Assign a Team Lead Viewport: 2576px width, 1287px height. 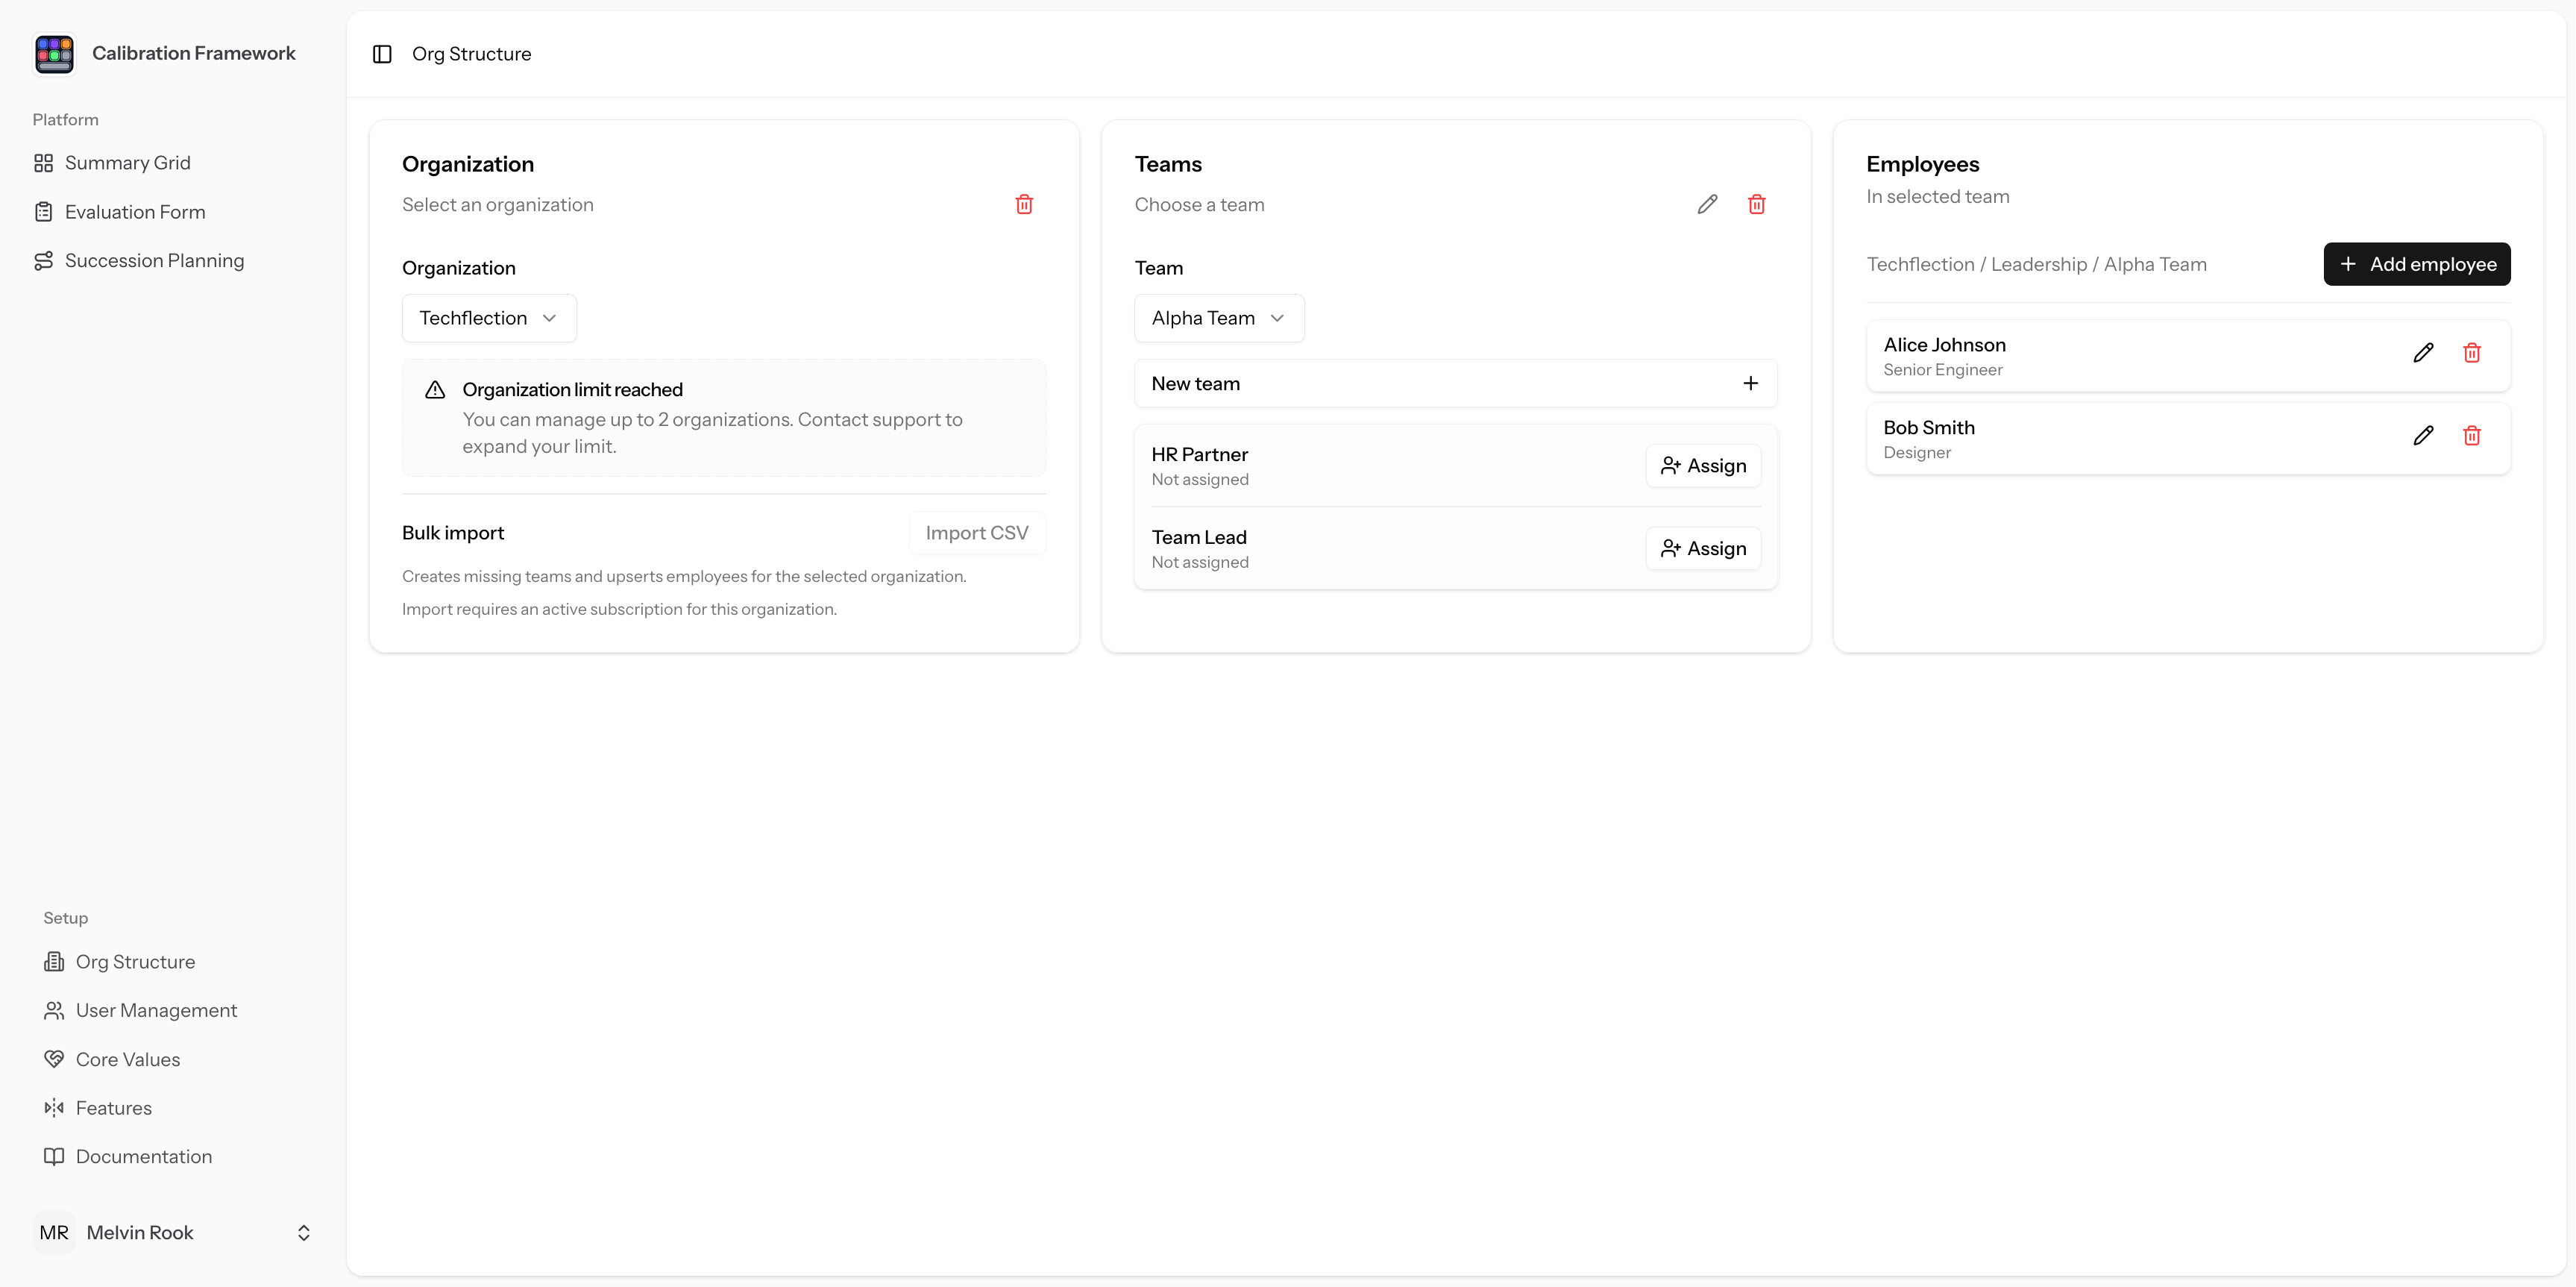pos(1703,549)
